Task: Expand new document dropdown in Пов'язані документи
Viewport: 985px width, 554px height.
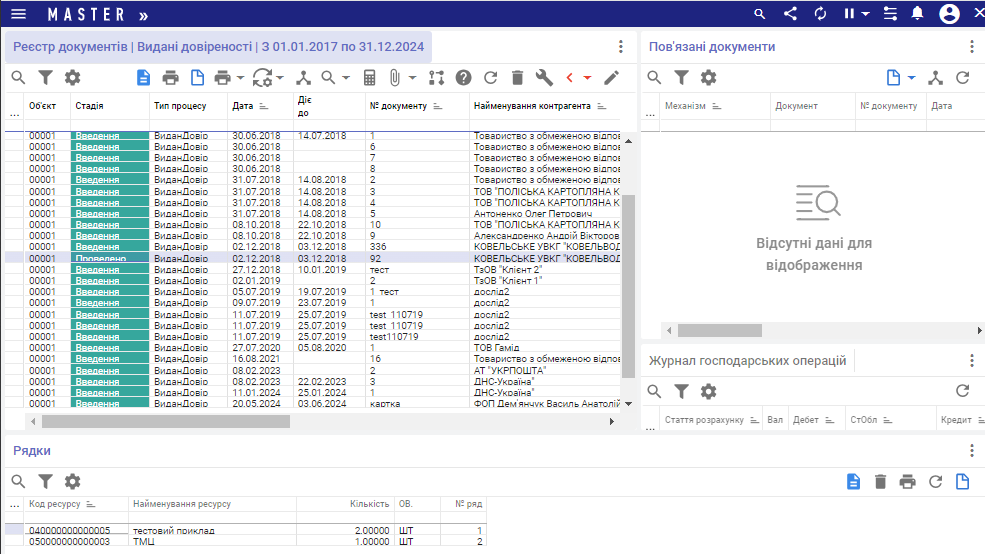Action: click(911, 77)
